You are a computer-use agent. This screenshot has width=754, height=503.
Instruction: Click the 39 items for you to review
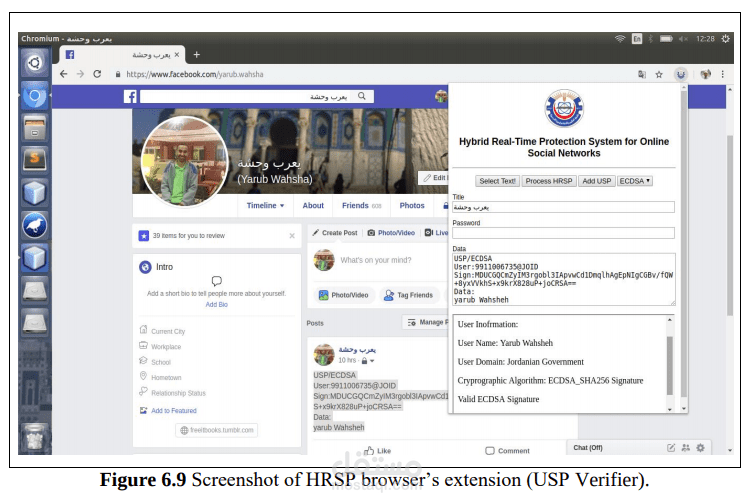pos(188,236)
